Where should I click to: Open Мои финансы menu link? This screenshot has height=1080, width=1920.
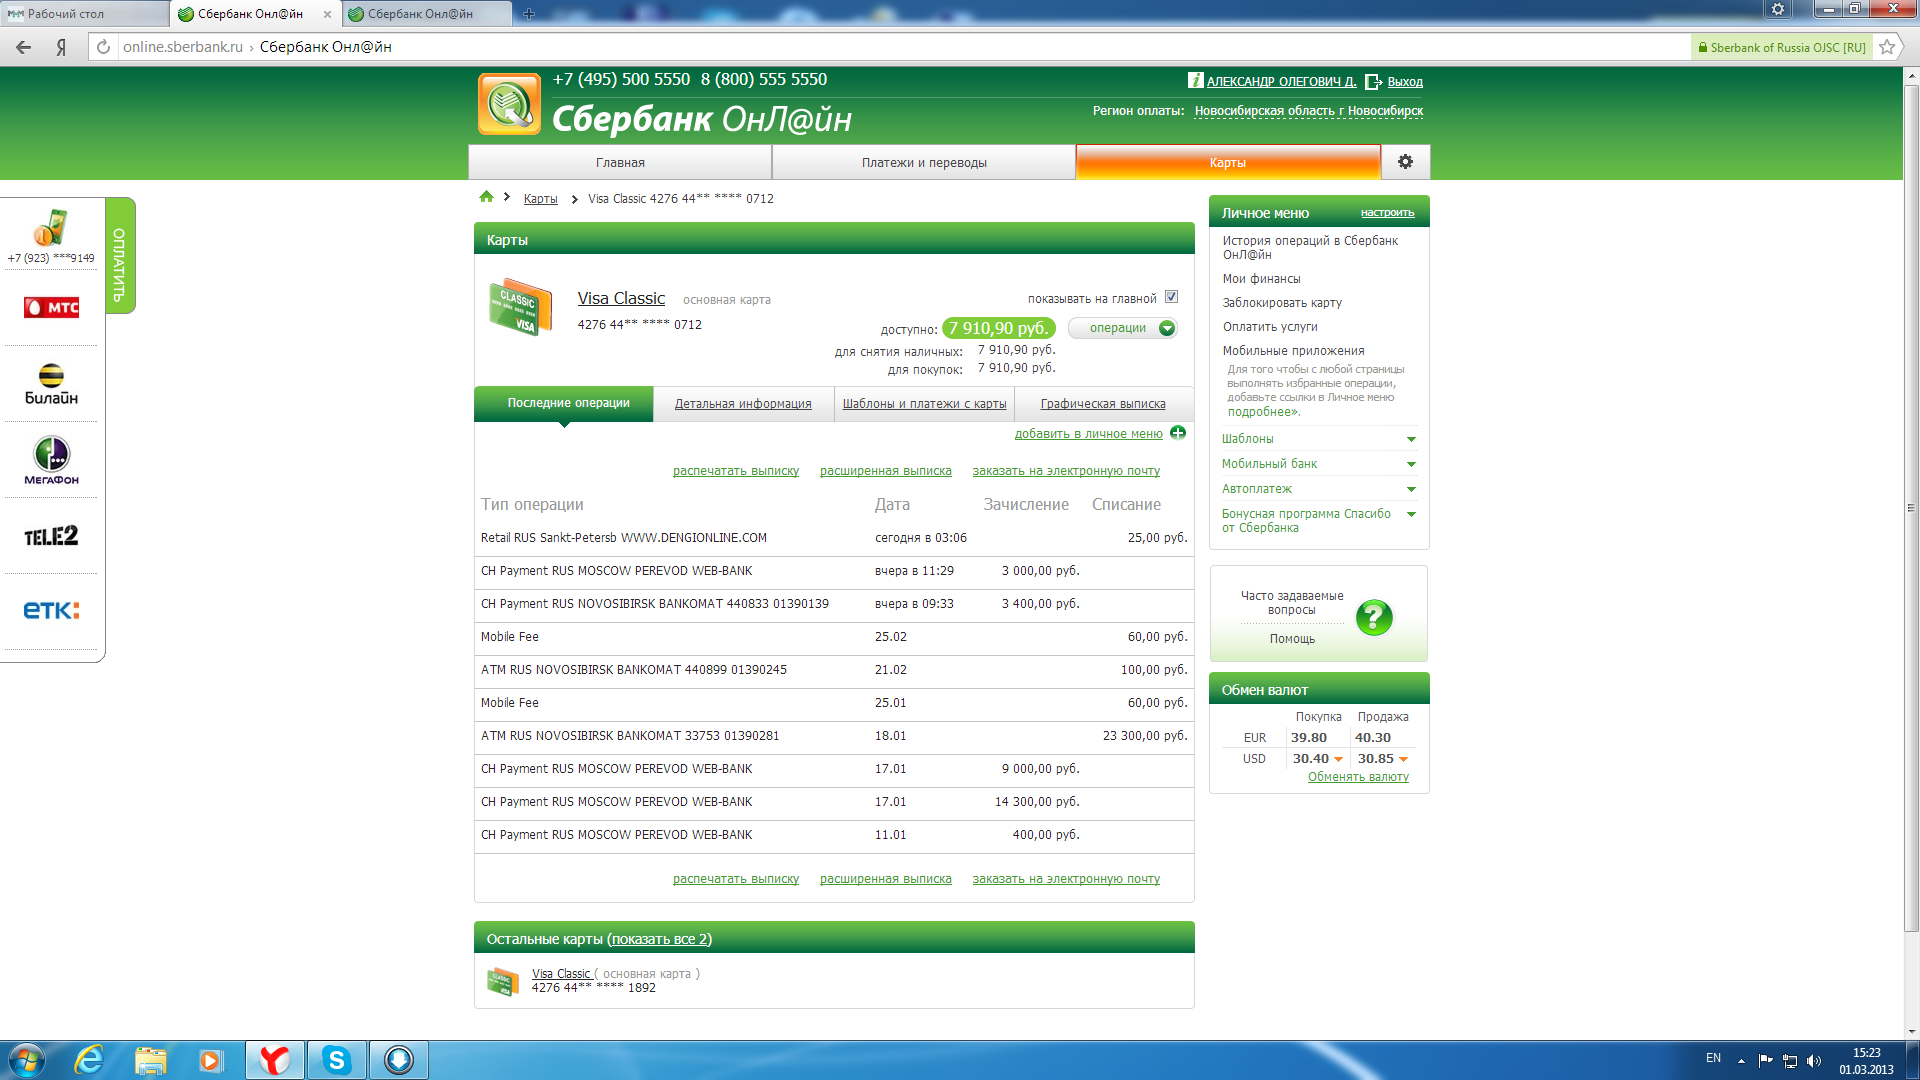pyautogui.click(x=1261, y=279)
